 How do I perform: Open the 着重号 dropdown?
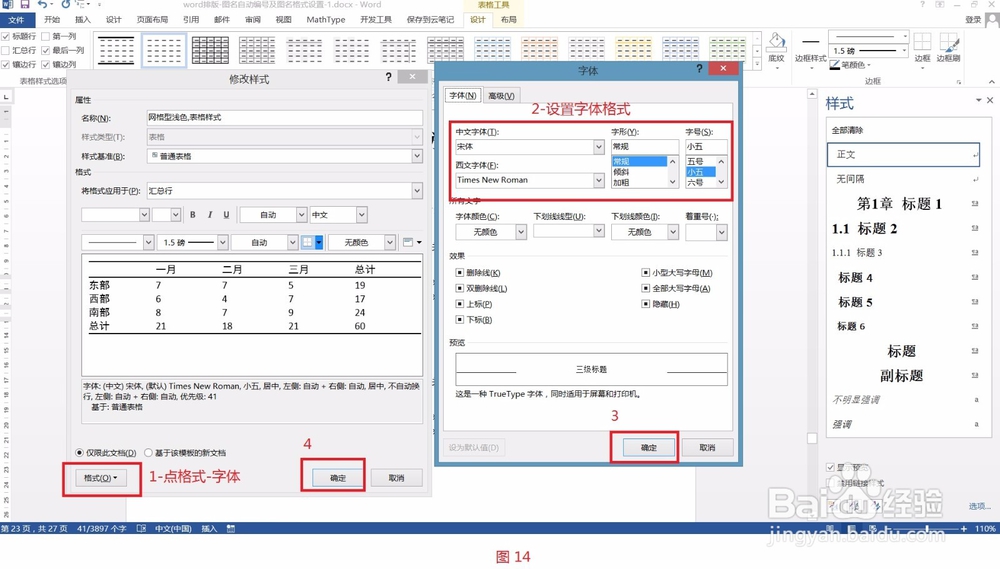coord(721,232)
